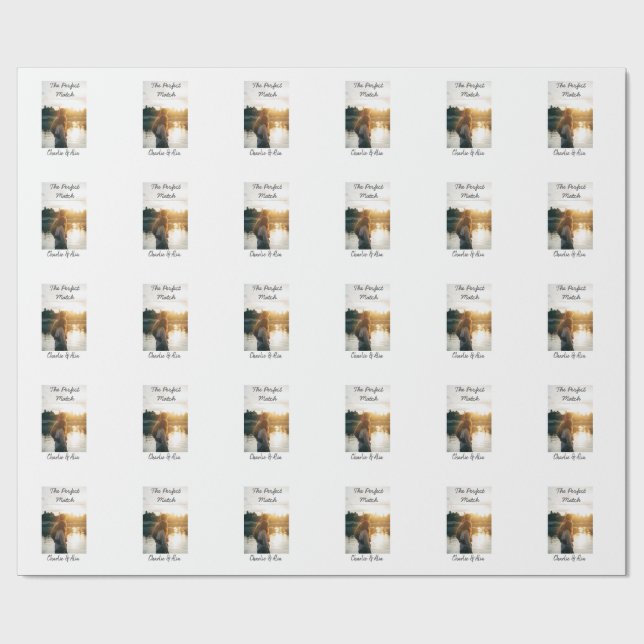This screenshot has height=644, width=644.
Task: Click the names caption under row five column five
Action: pos(468,559)
